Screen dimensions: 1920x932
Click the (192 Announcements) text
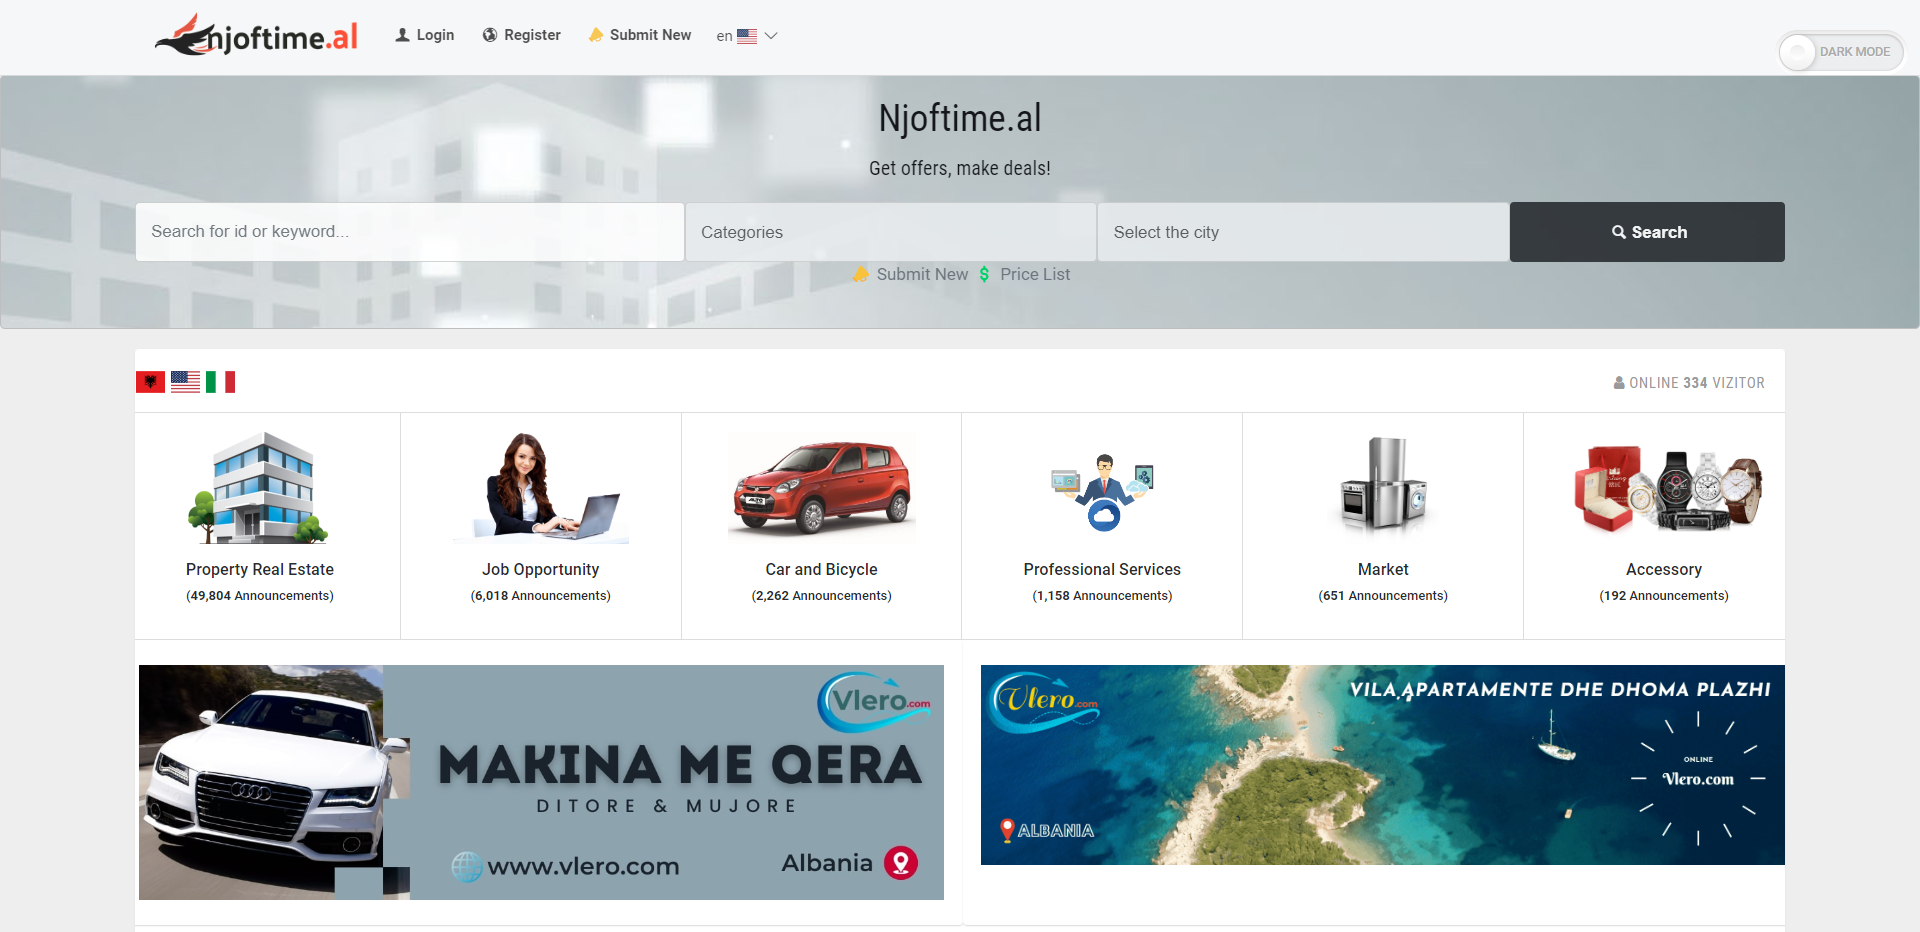[x=1664, y=596]
